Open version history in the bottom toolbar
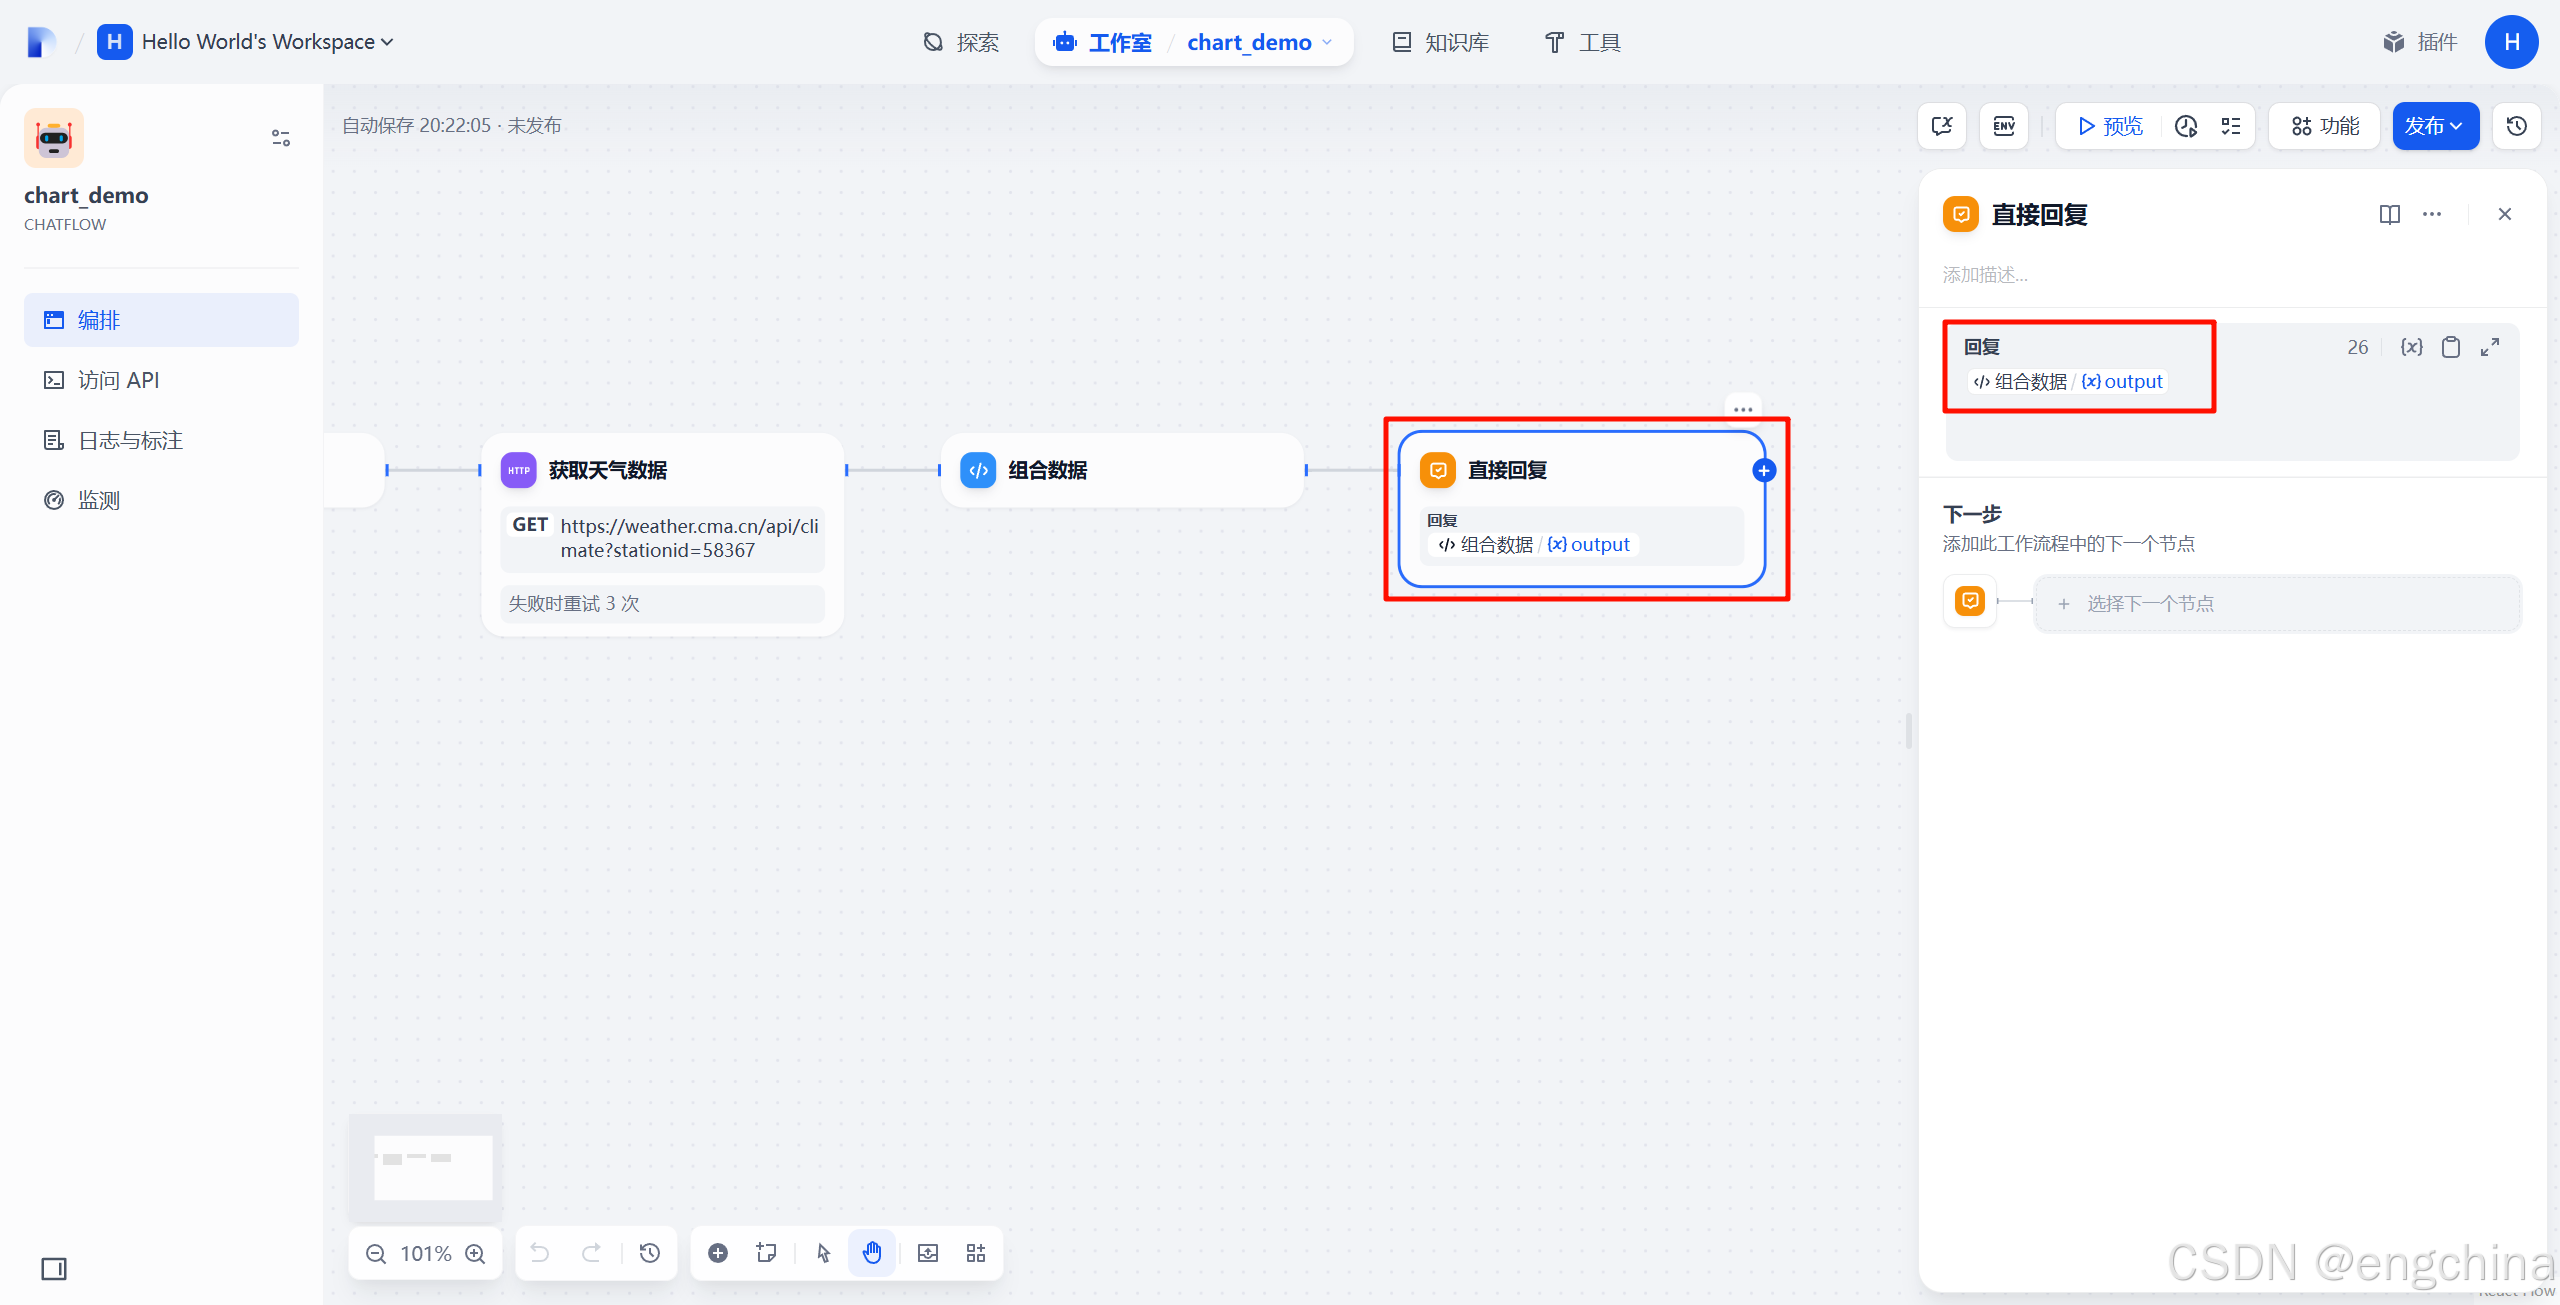The image size is (2560, 1305). coord(650,1253)
